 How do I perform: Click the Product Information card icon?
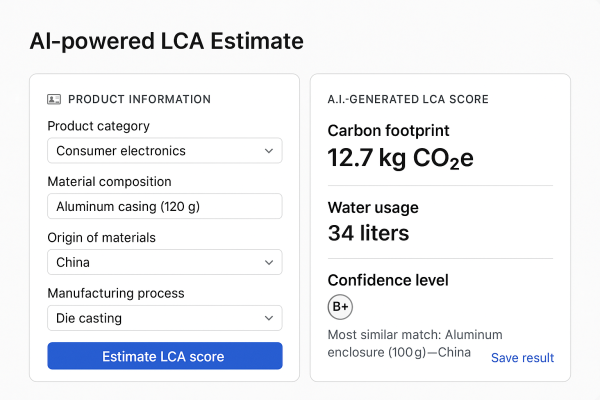(54, 99)
